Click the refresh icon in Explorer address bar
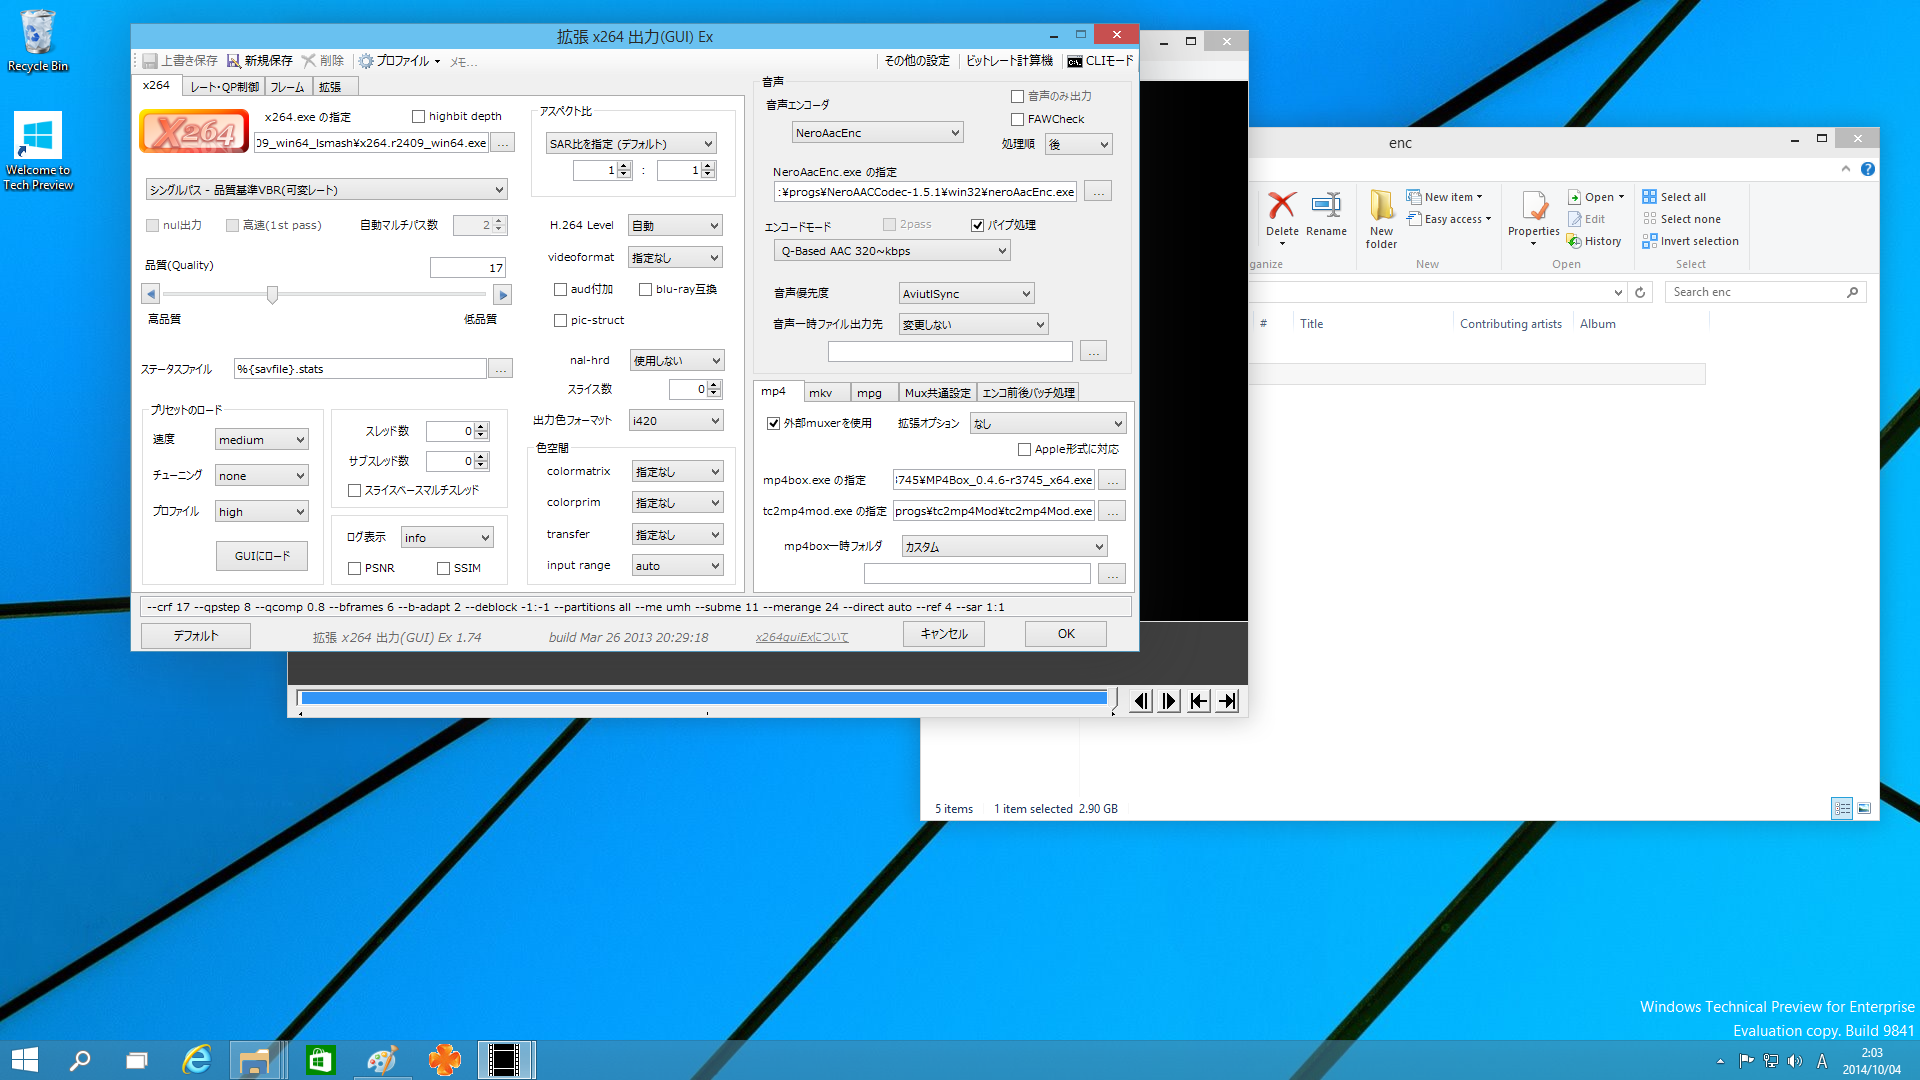The image size is (1920, 1080). pyautogui.click(x=1640, y=292)
